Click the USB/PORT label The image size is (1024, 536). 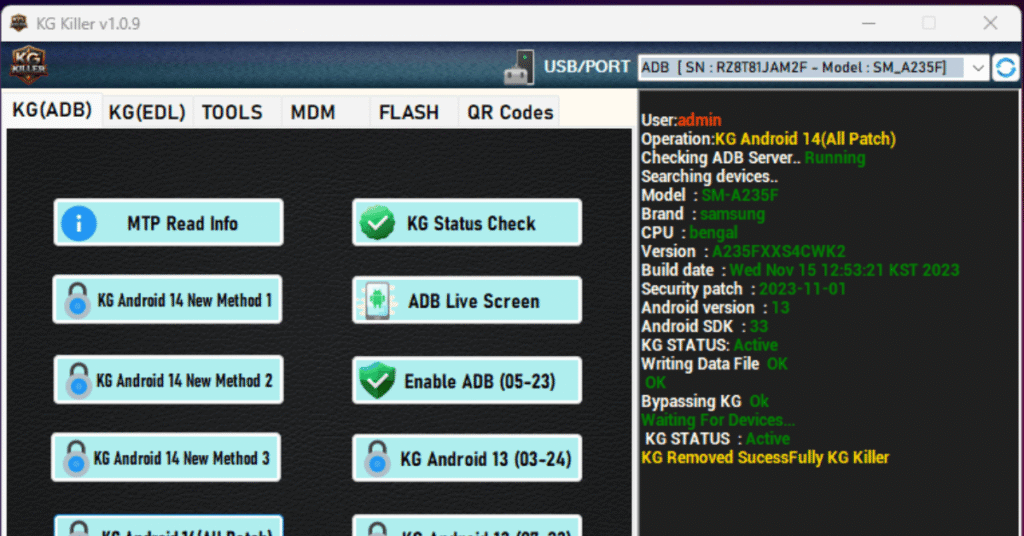pos(587,67)
